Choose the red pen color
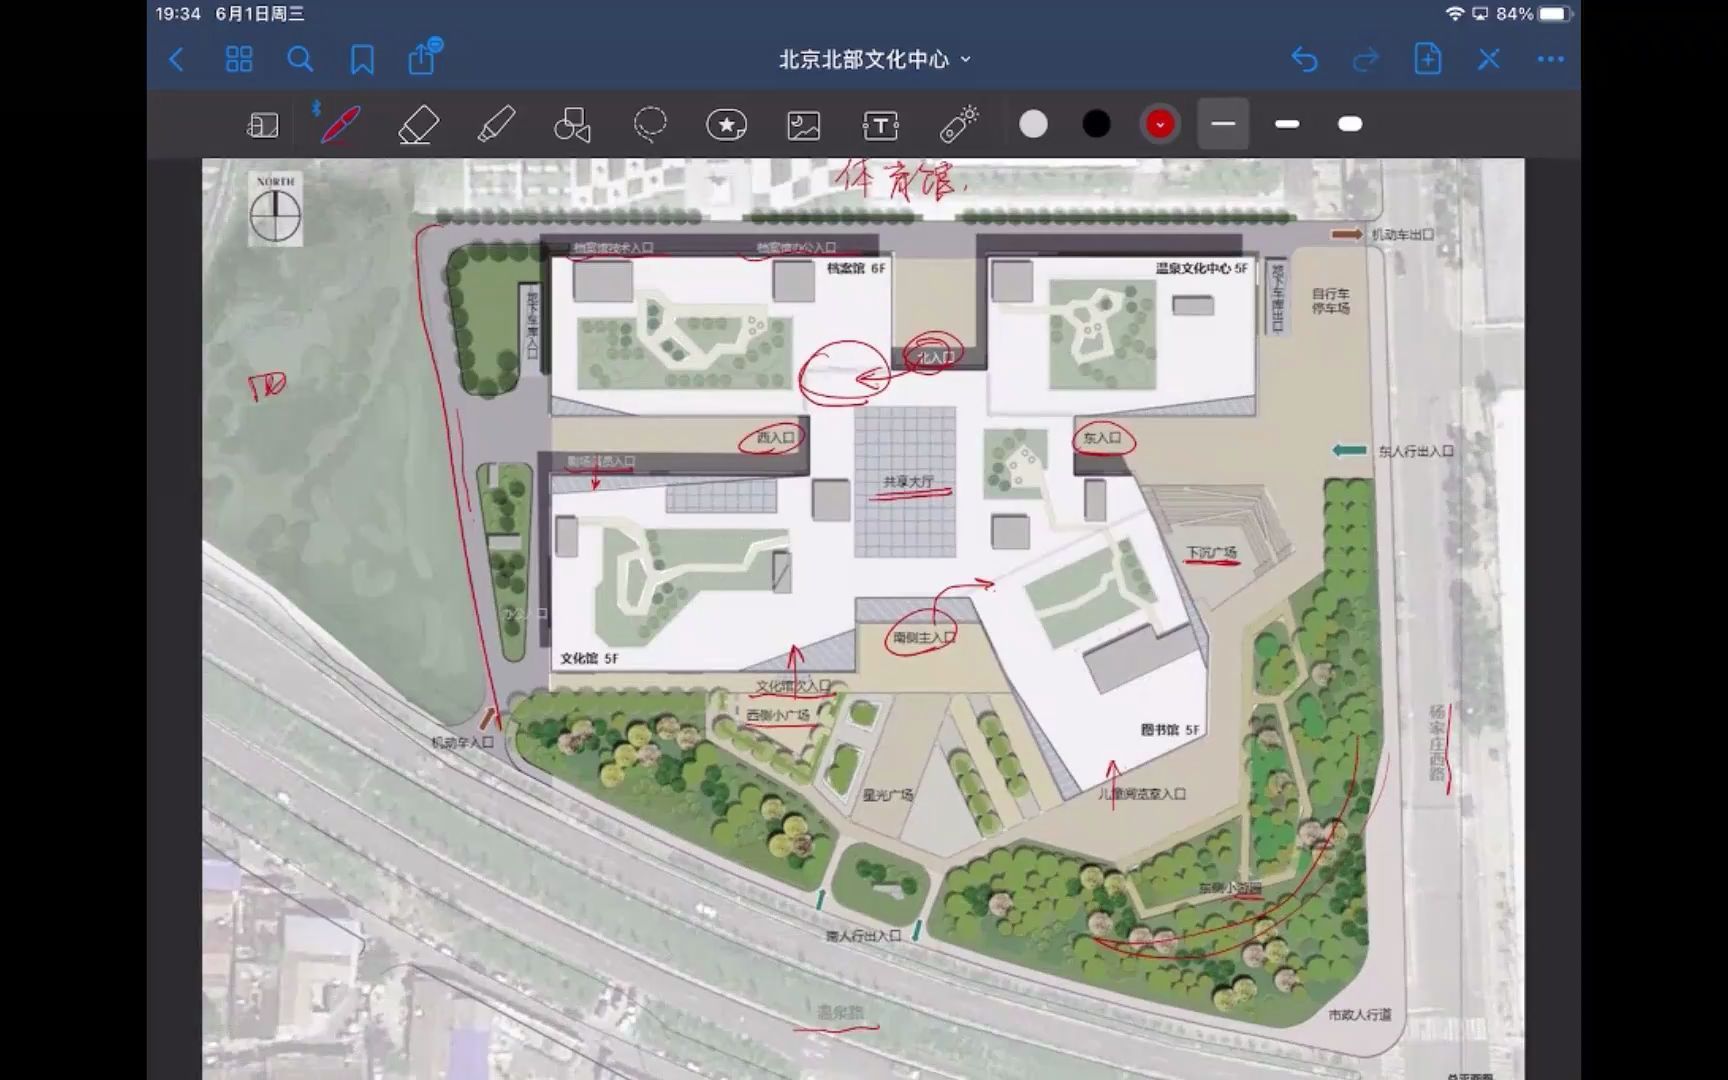This screenshot has width=1728, height=1080. click(x=1160, y=124)
